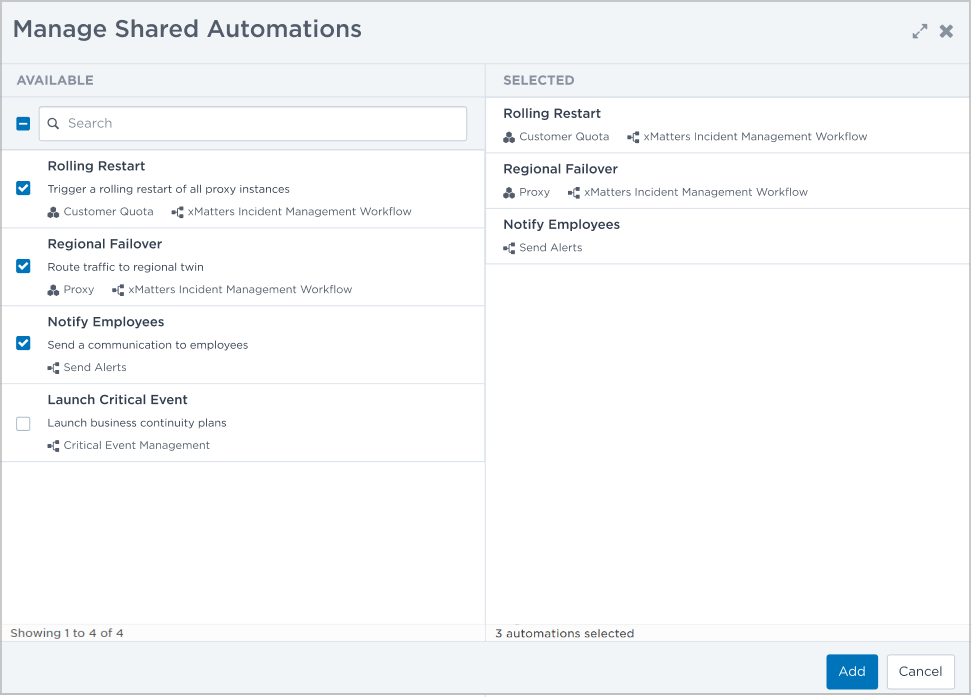Uncheck the Rolling Restart checkbox
Image resolution: width=972 pixels, height=697 pixels.
point(23,188)
